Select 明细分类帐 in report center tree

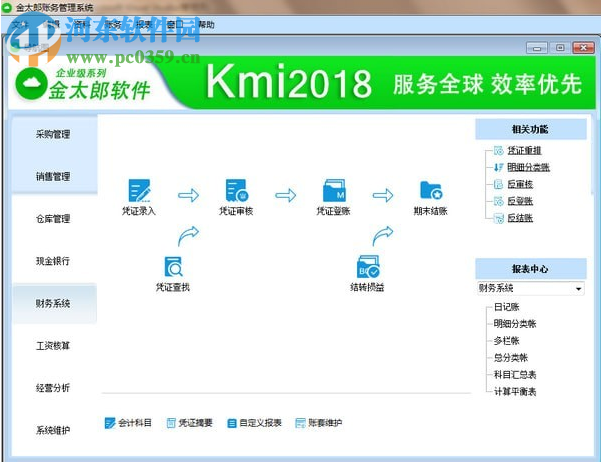click(515, 324)
